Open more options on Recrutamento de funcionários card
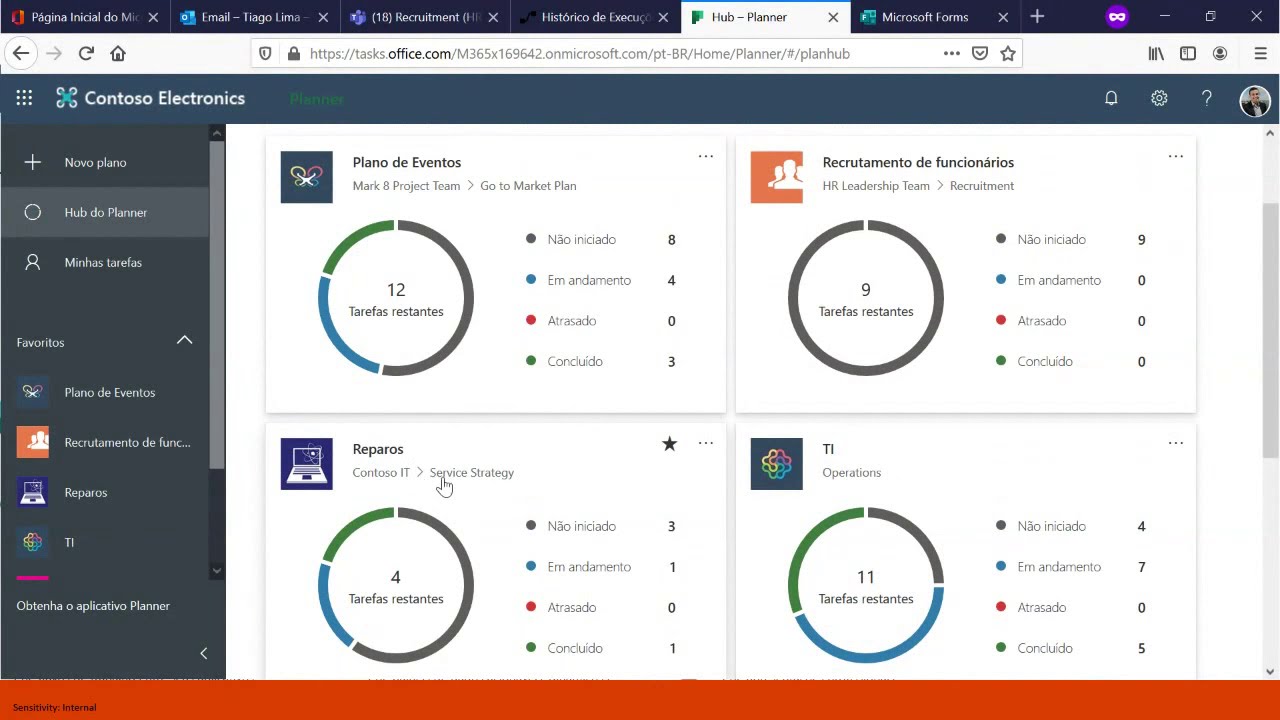Screen dimensions: 1280x720 (1176, 156)
